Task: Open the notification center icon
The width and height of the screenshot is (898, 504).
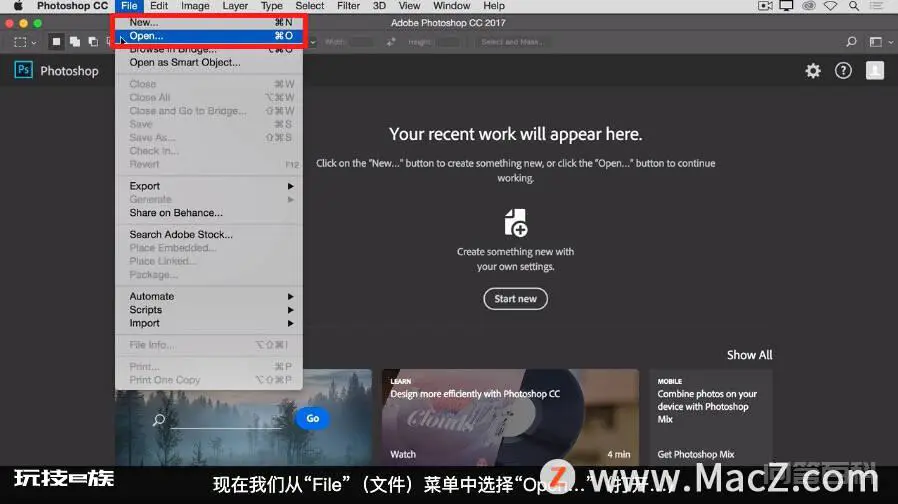Action: [876, 6]
